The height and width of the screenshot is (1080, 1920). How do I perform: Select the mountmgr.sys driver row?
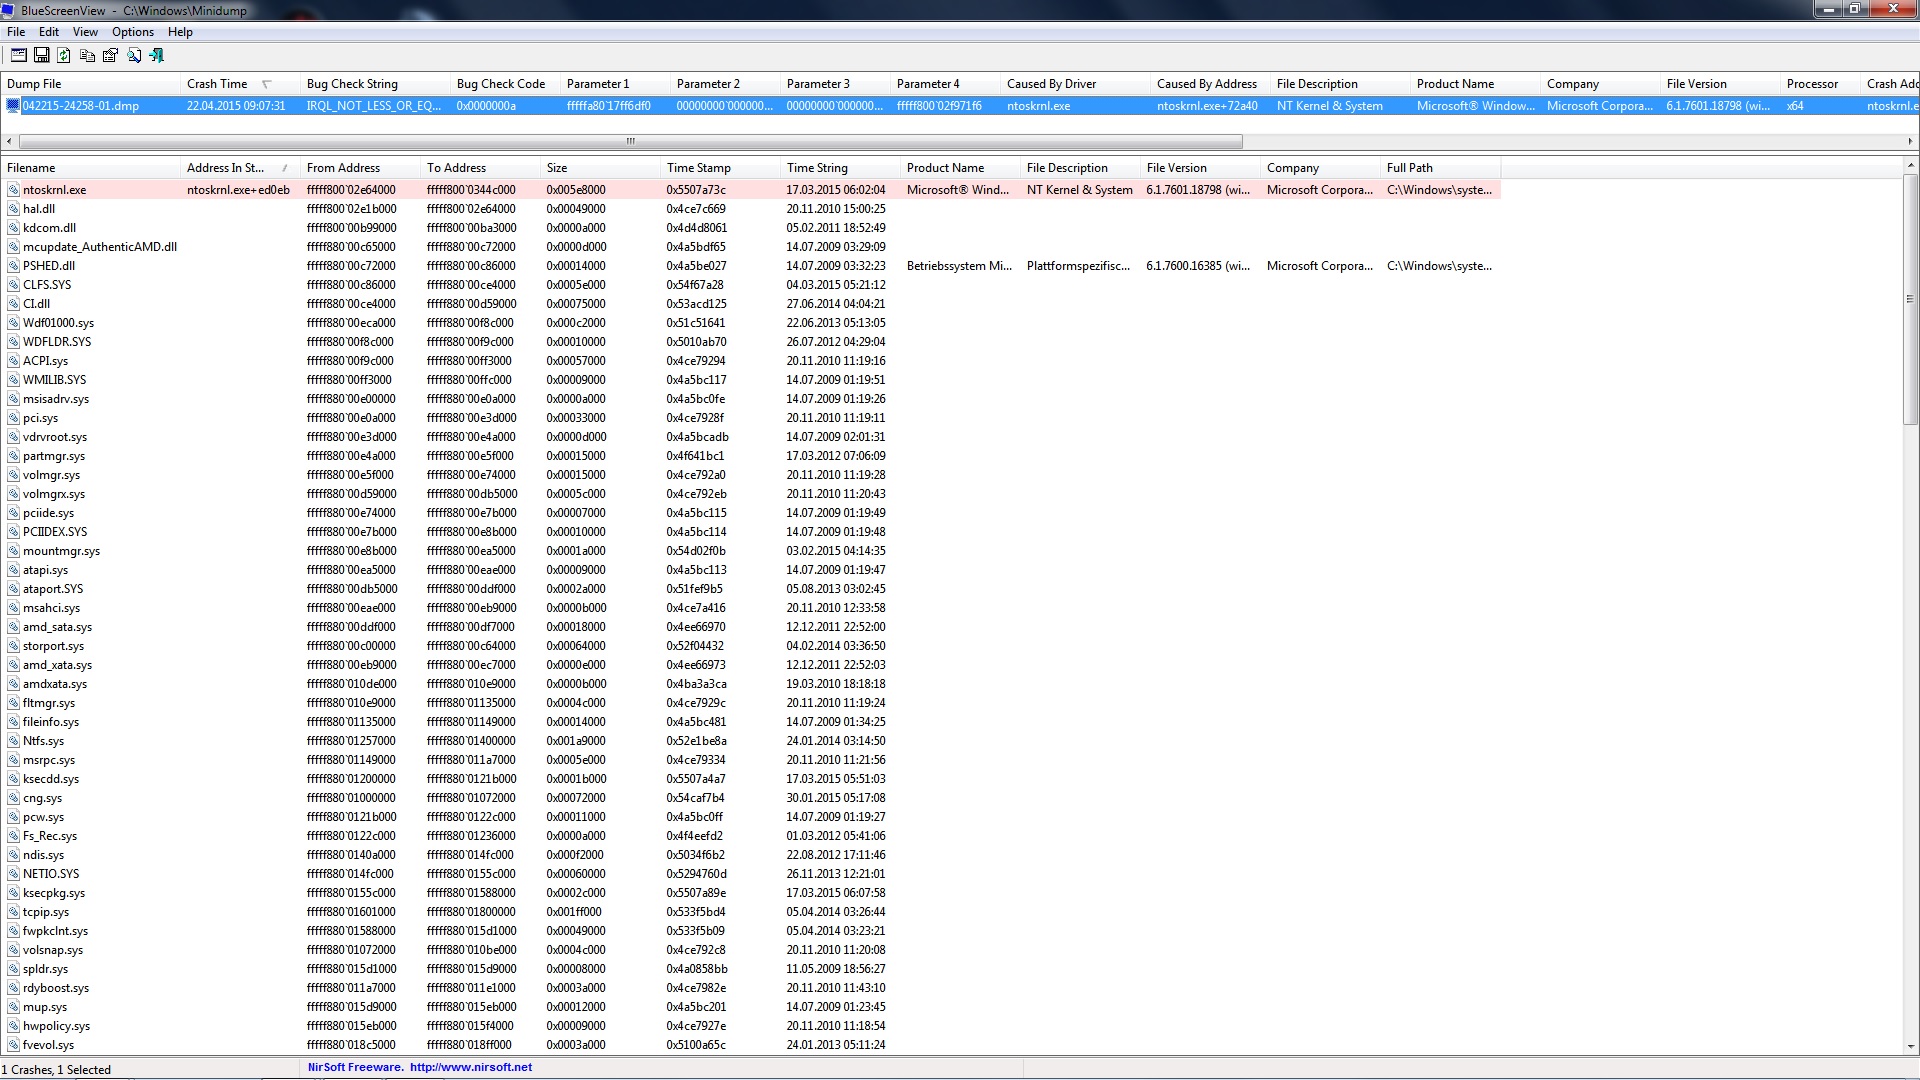750,550
